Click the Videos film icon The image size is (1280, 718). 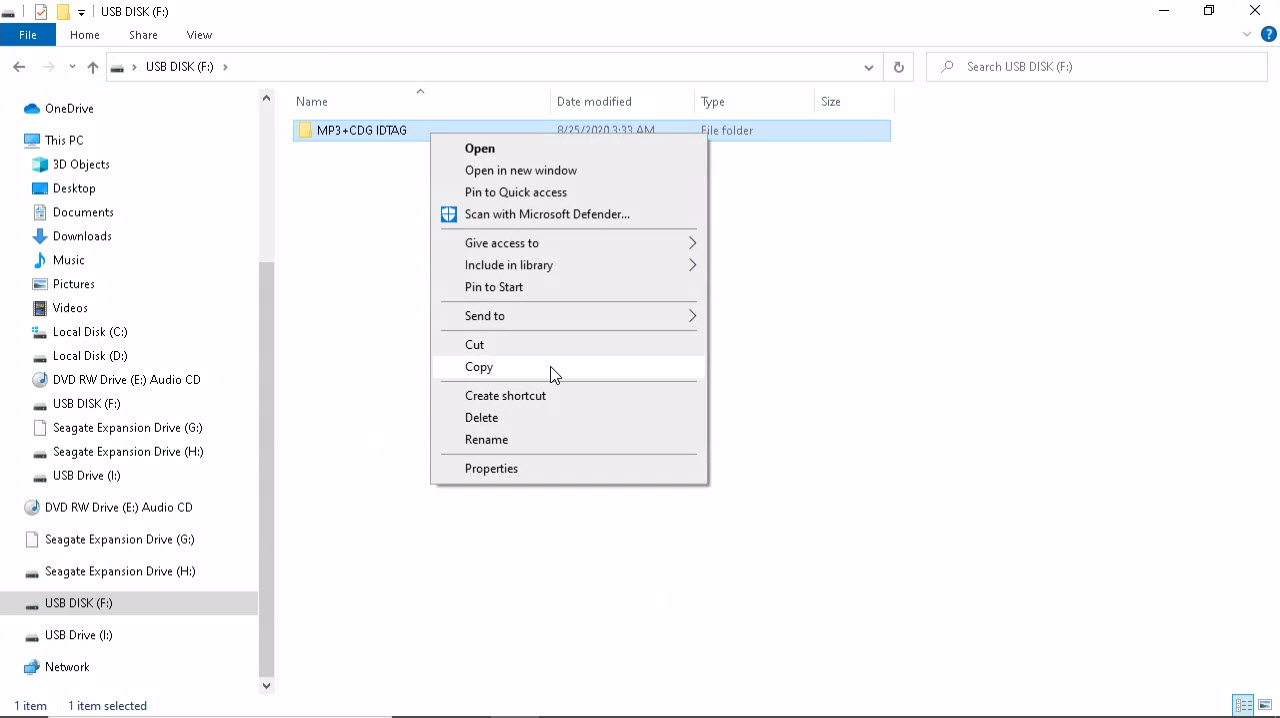tap(40, 308)
